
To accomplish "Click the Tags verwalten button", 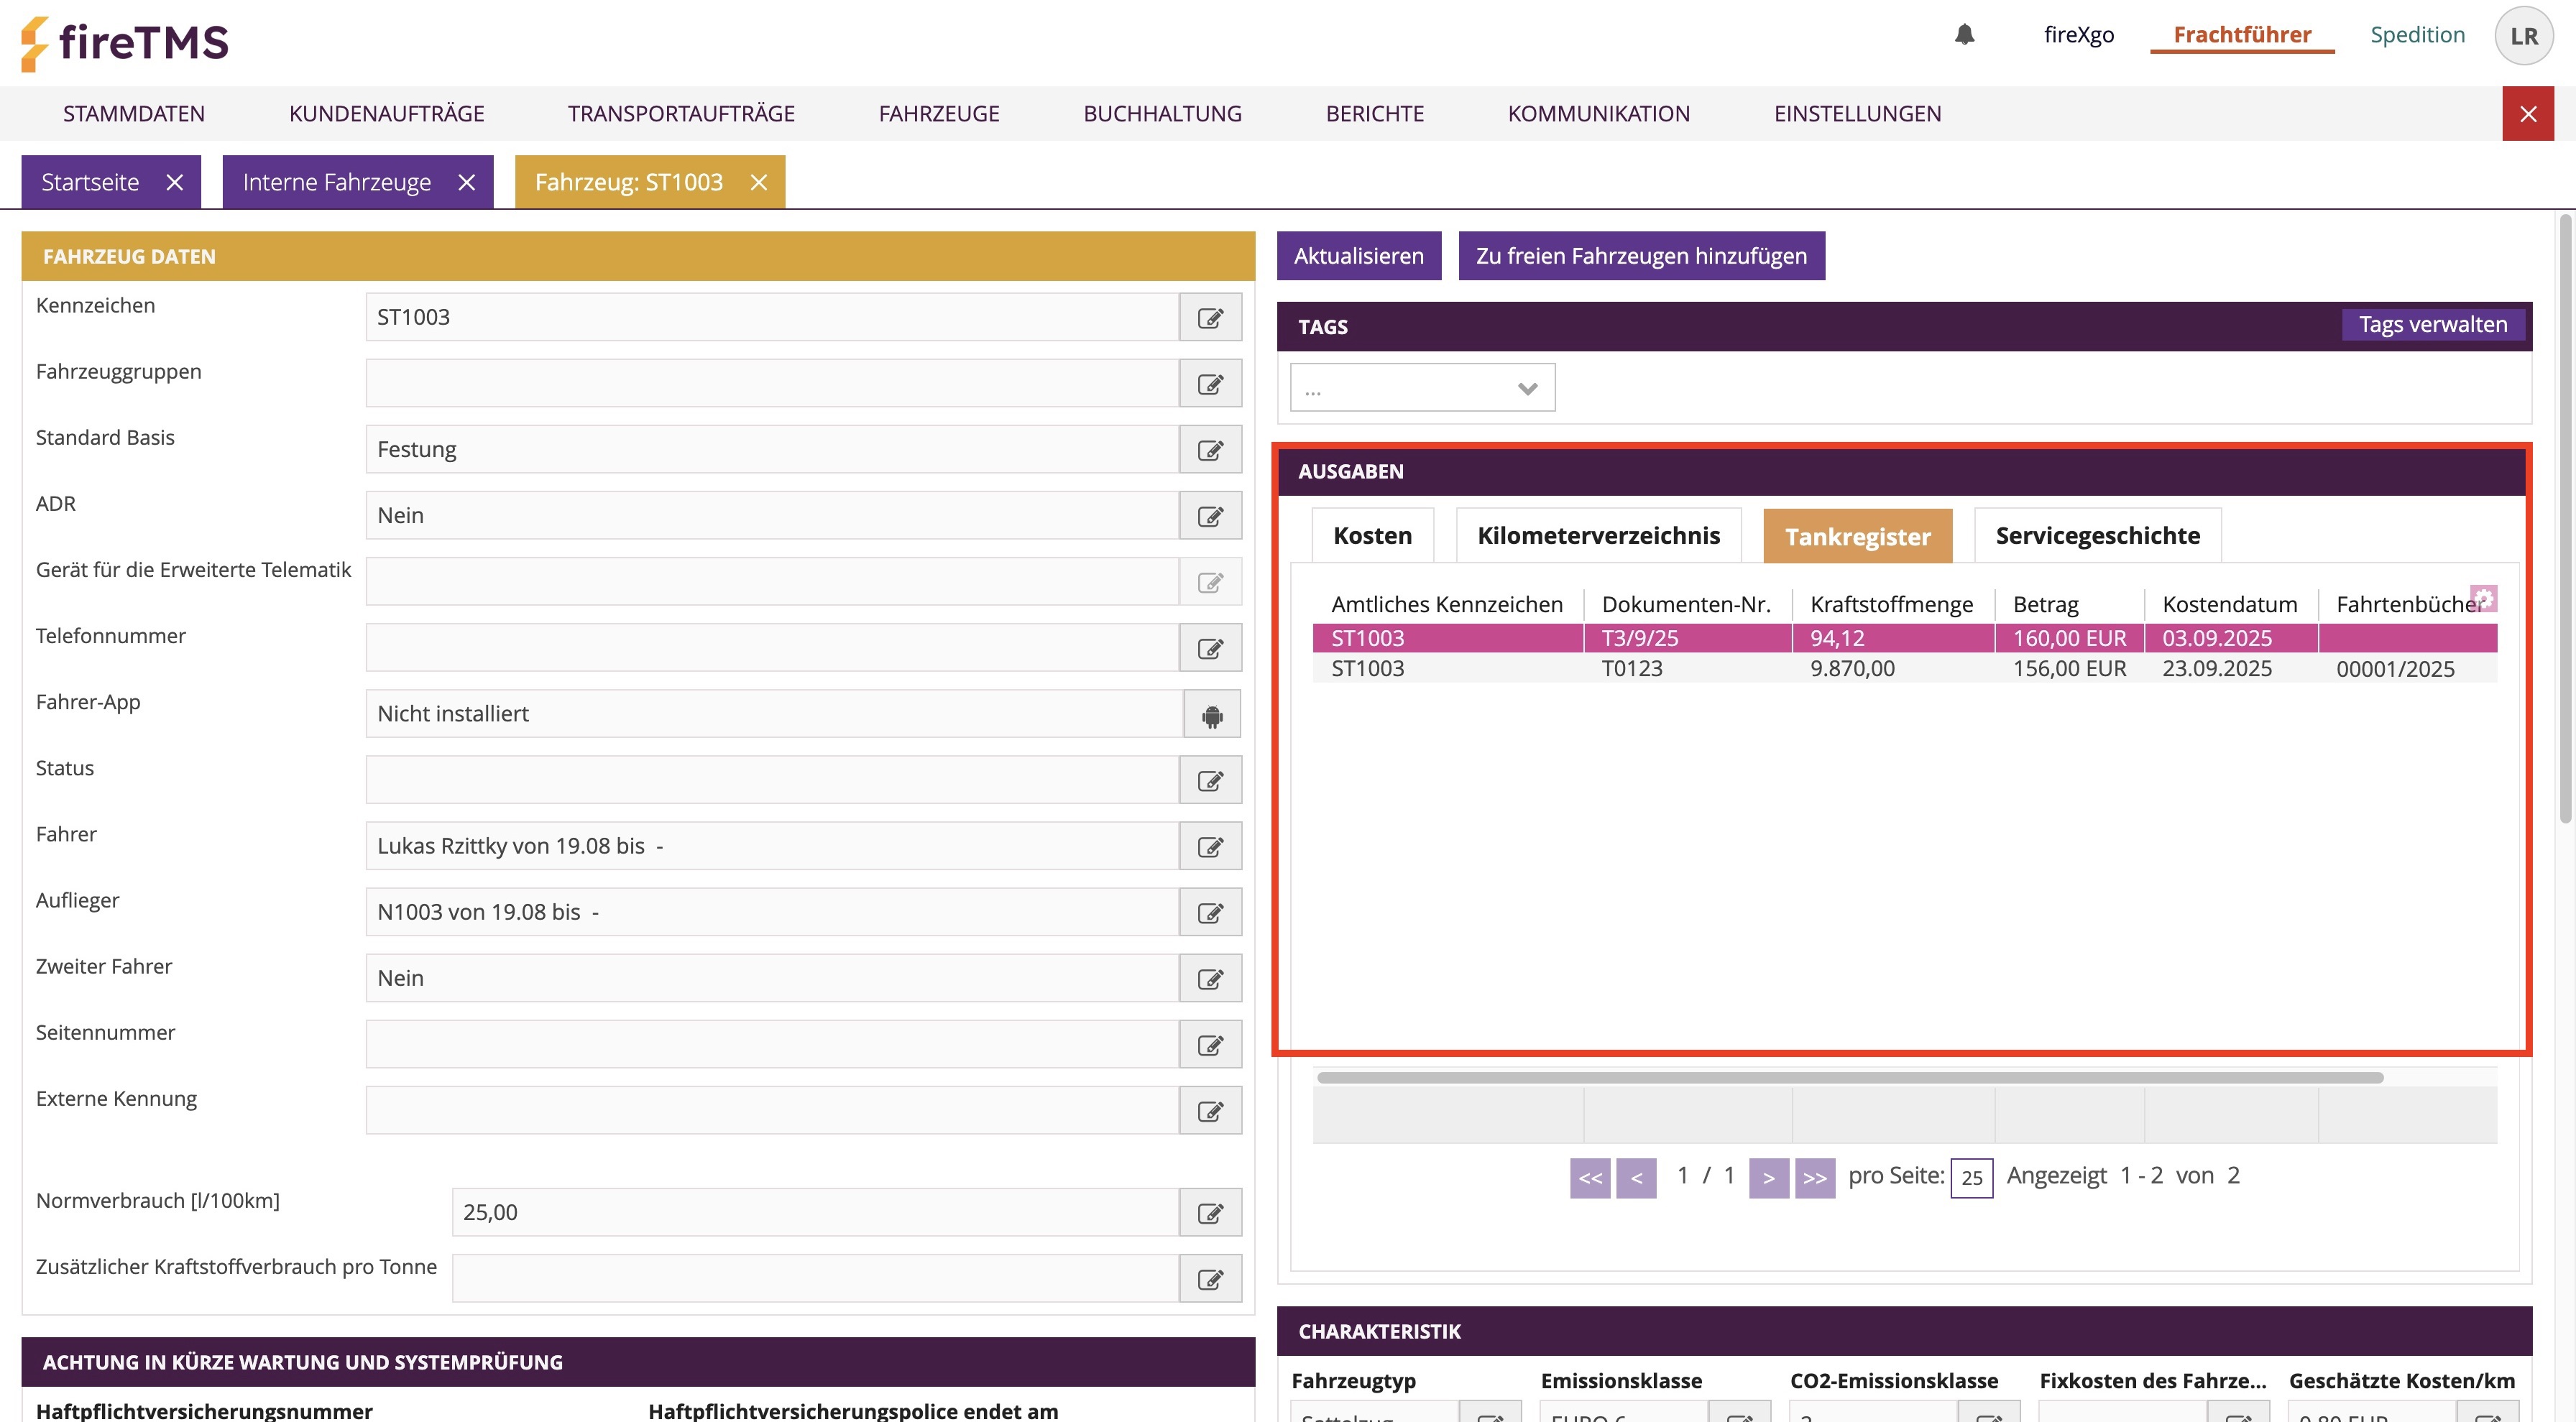I will pos(2432,325).
